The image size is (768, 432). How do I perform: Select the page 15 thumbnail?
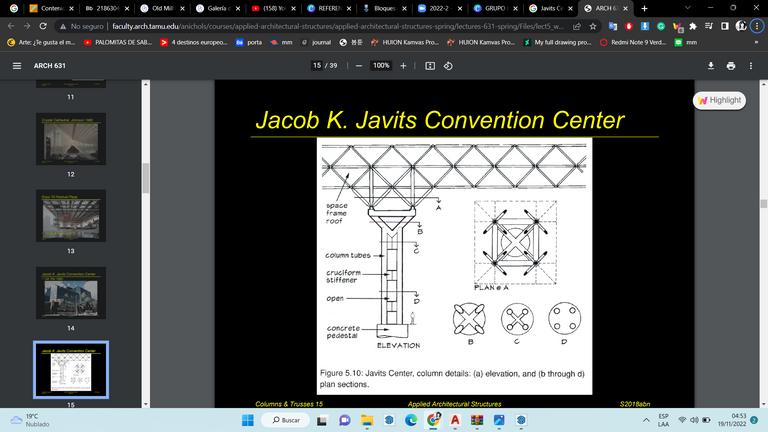pyautogui.click(x=71, y=370)
